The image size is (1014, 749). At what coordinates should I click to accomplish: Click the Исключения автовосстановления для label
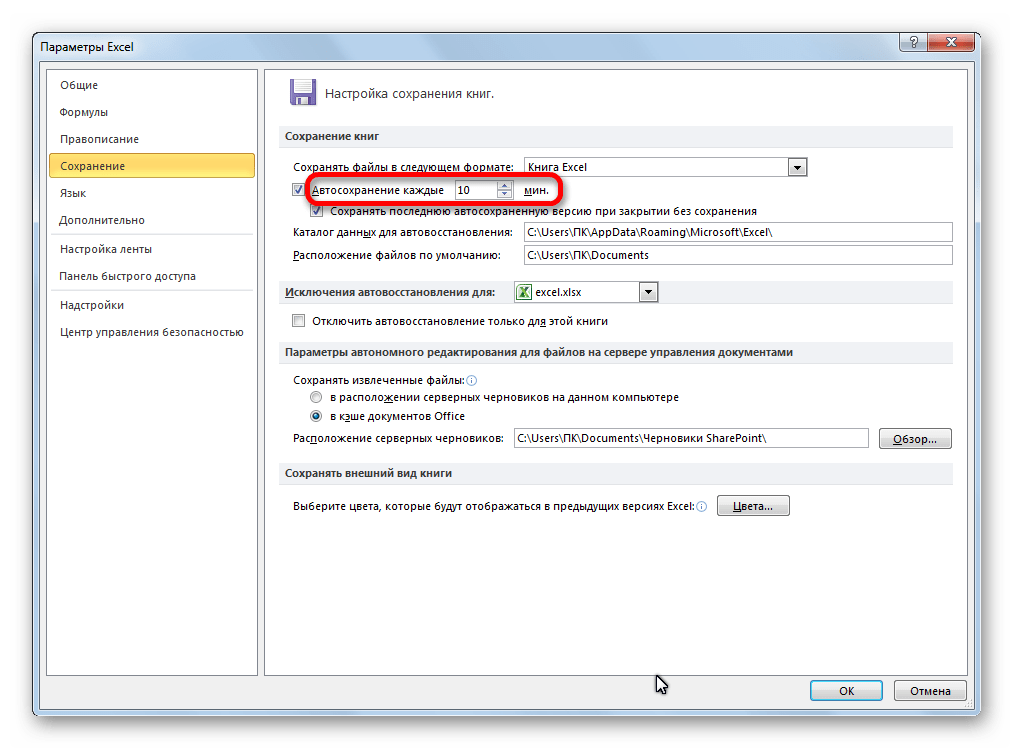point(390,292)
